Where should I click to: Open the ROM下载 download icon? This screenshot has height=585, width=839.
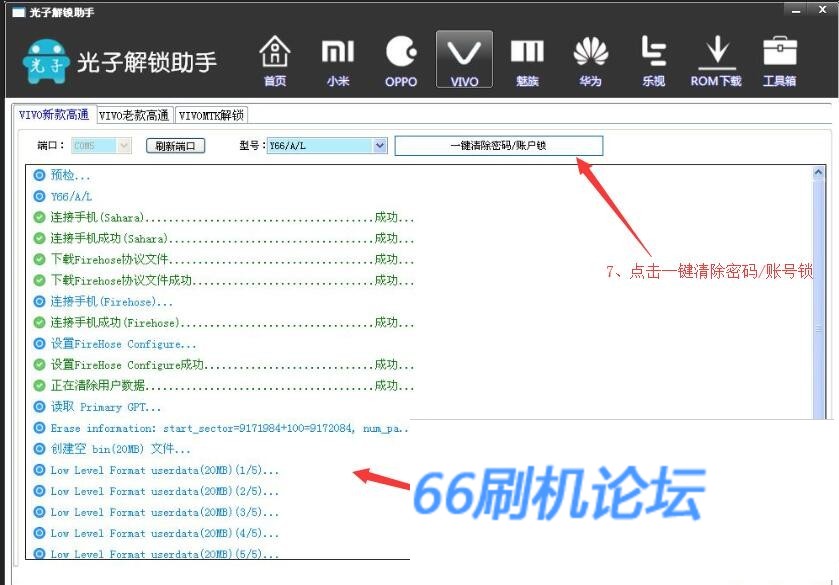tap(716, 60)
